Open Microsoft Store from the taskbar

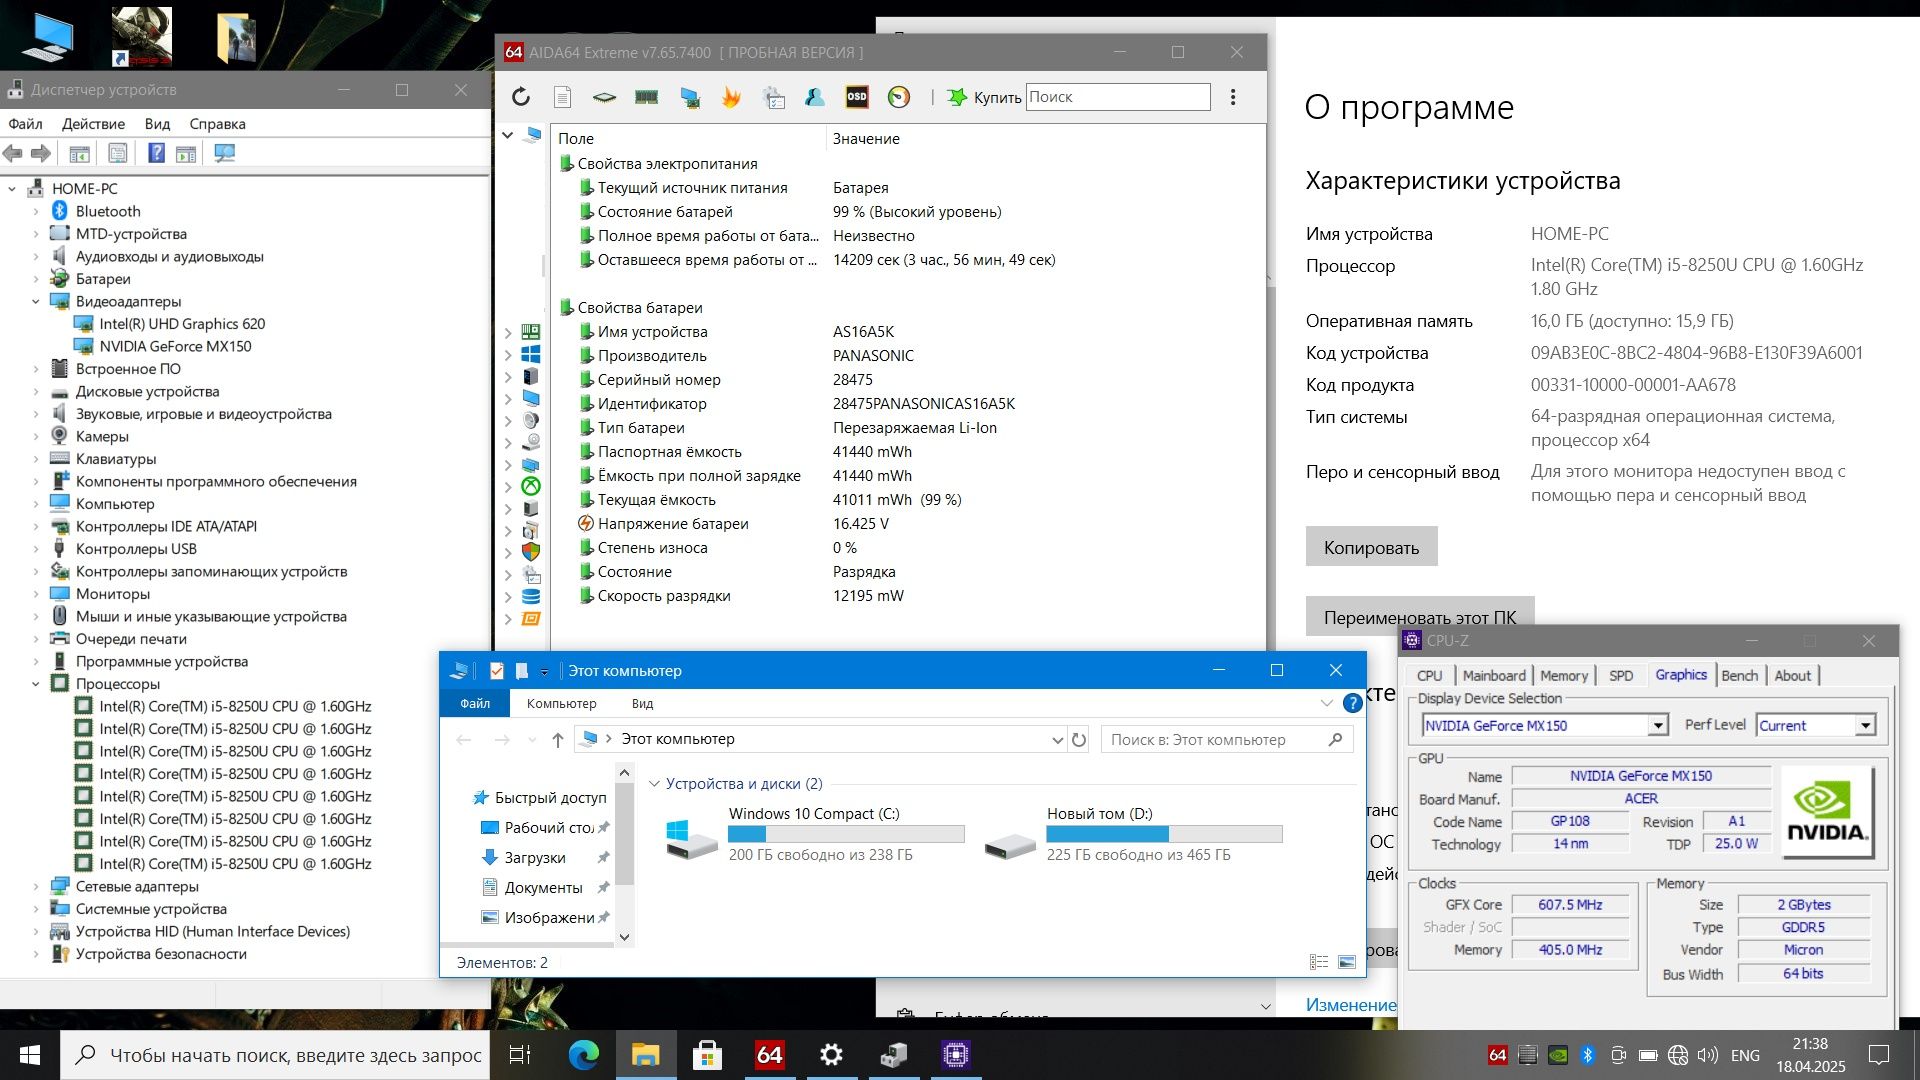(x=707, y=1055)
